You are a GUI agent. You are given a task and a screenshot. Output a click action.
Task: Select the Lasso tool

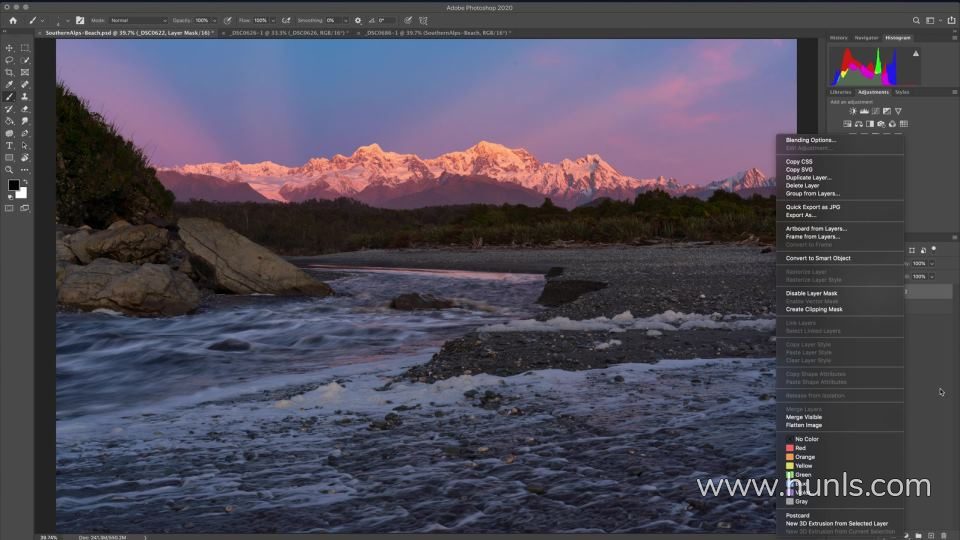click(9, 60)
